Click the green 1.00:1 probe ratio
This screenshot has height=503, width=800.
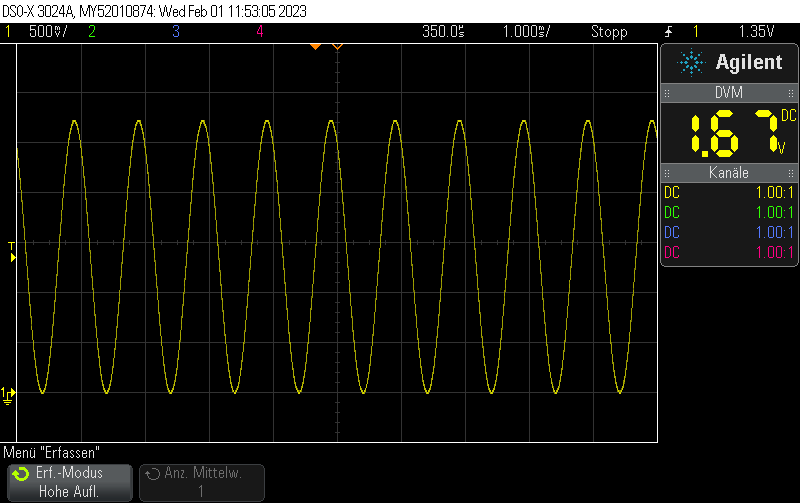[774, 213]
